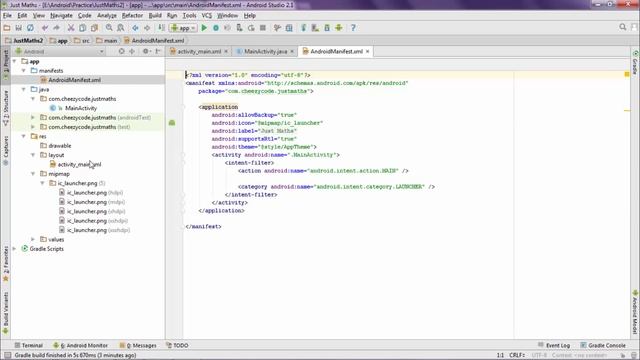
Task: Select the drawable folder
Action: point(60,146)
